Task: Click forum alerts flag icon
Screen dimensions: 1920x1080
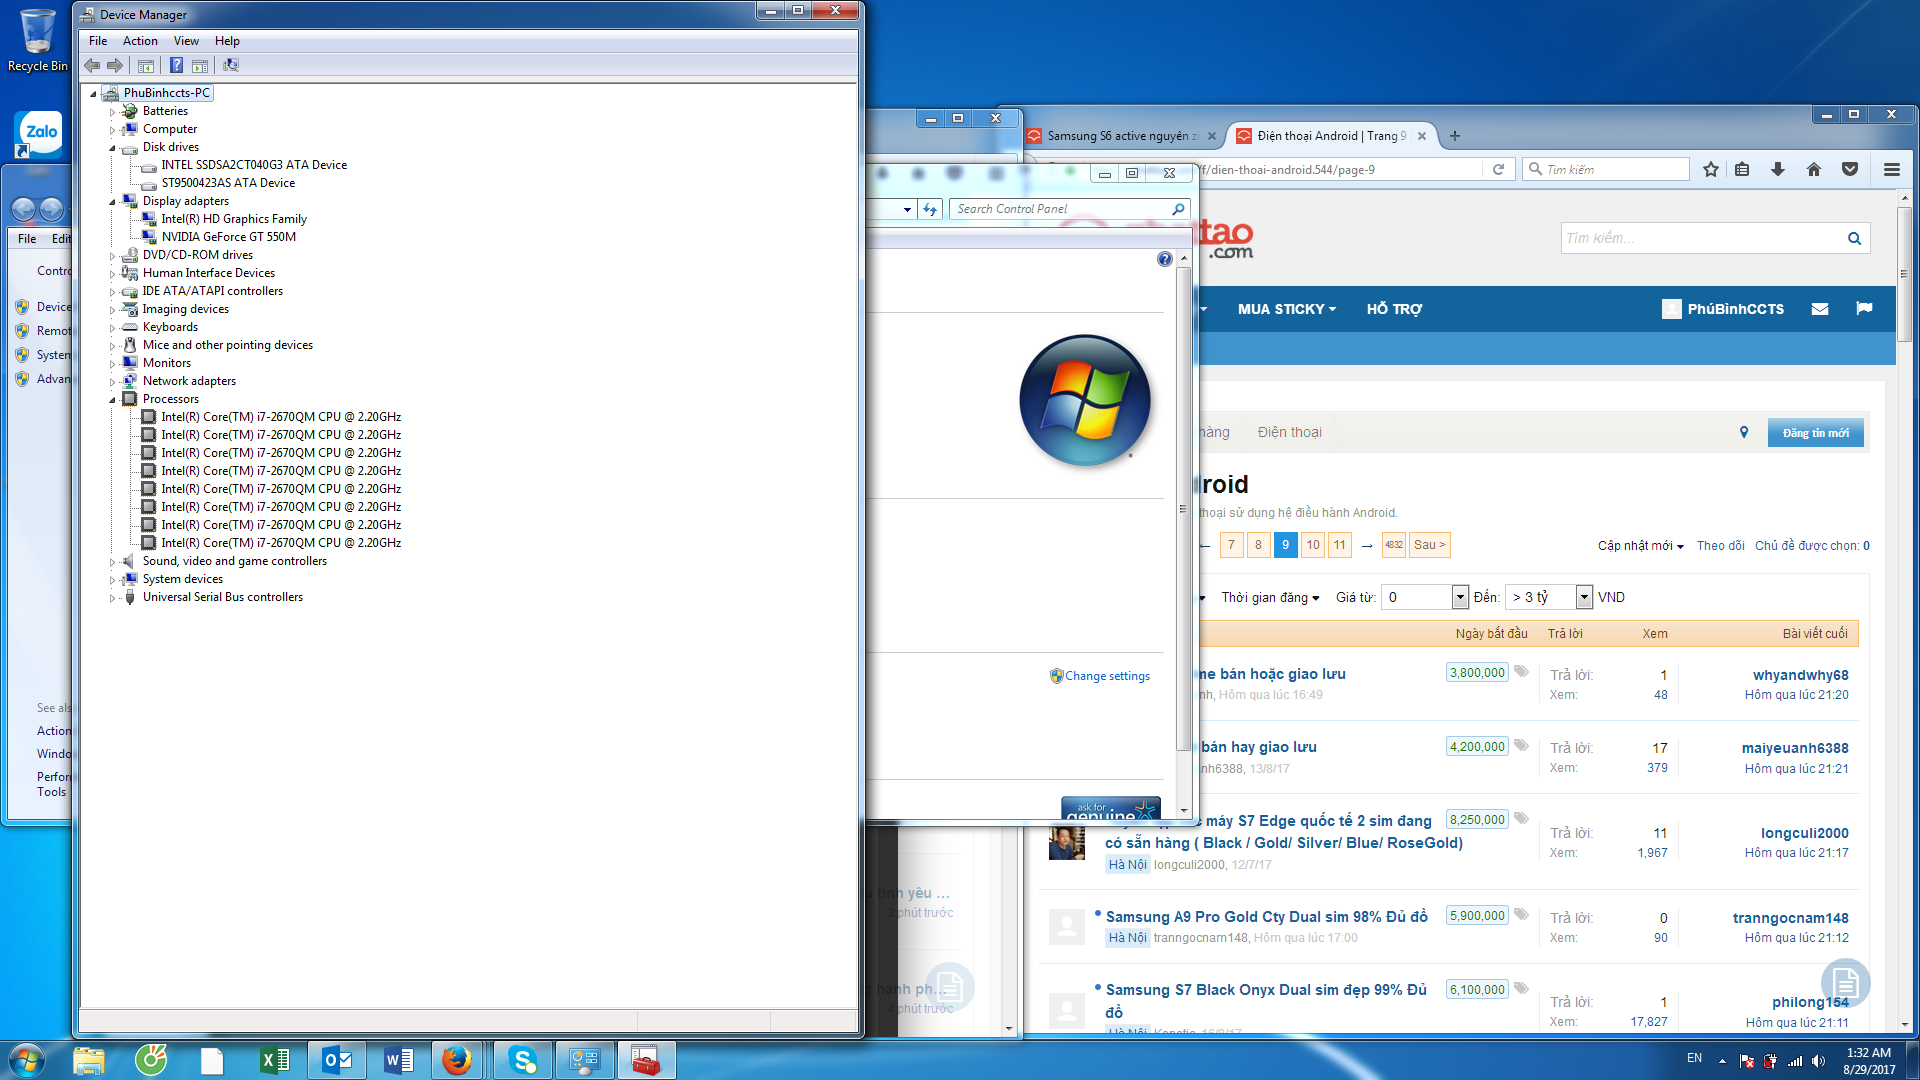Action: click(x=1864, y=309)
